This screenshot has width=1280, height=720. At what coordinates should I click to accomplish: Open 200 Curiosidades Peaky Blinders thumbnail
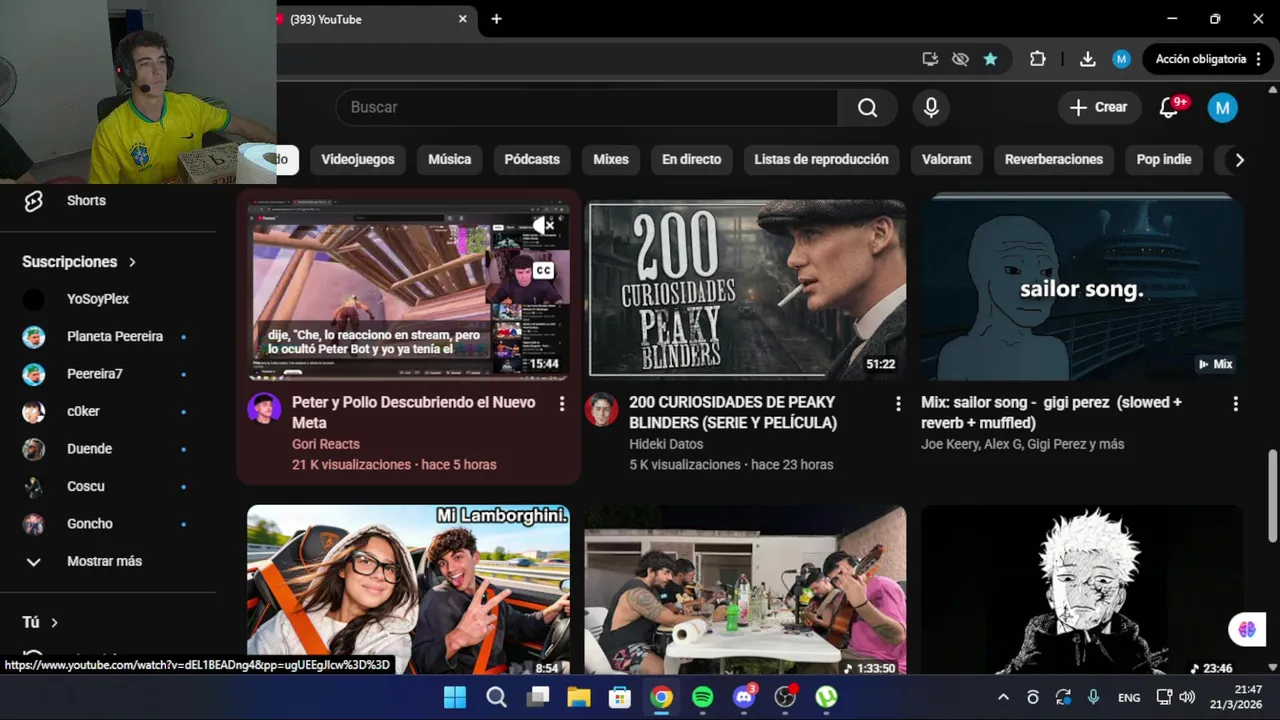(x=746, y=289)
